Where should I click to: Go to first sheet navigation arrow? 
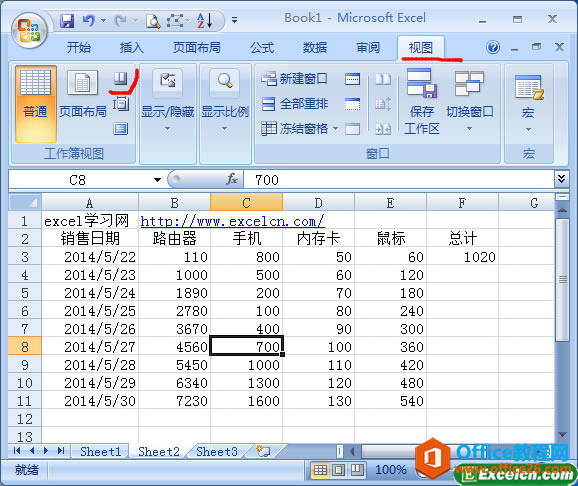(17, 450)
